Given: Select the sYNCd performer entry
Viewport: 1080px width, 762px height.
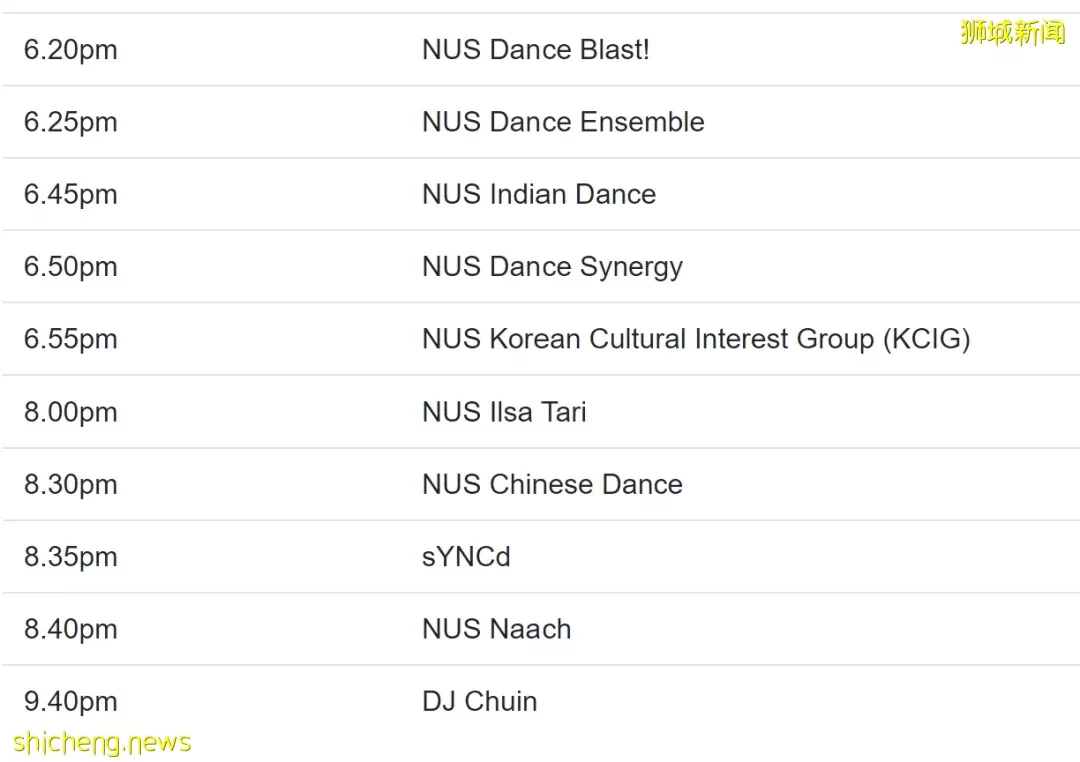Looking at the screenshot, I should 466,557.
